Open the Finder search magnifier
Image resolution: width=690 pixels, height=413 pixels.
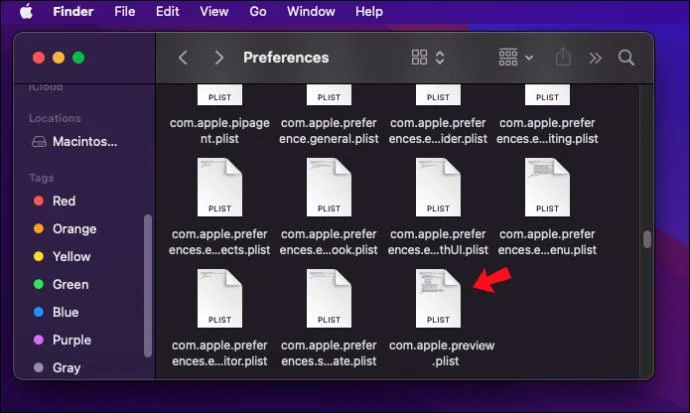click(x=626, y=58)
